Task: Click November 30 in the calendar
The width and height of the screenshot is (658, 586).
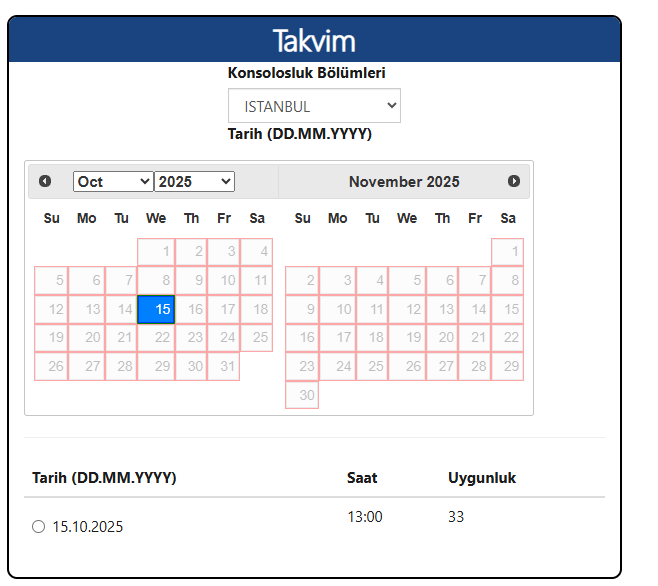Action: pos(302,395)
